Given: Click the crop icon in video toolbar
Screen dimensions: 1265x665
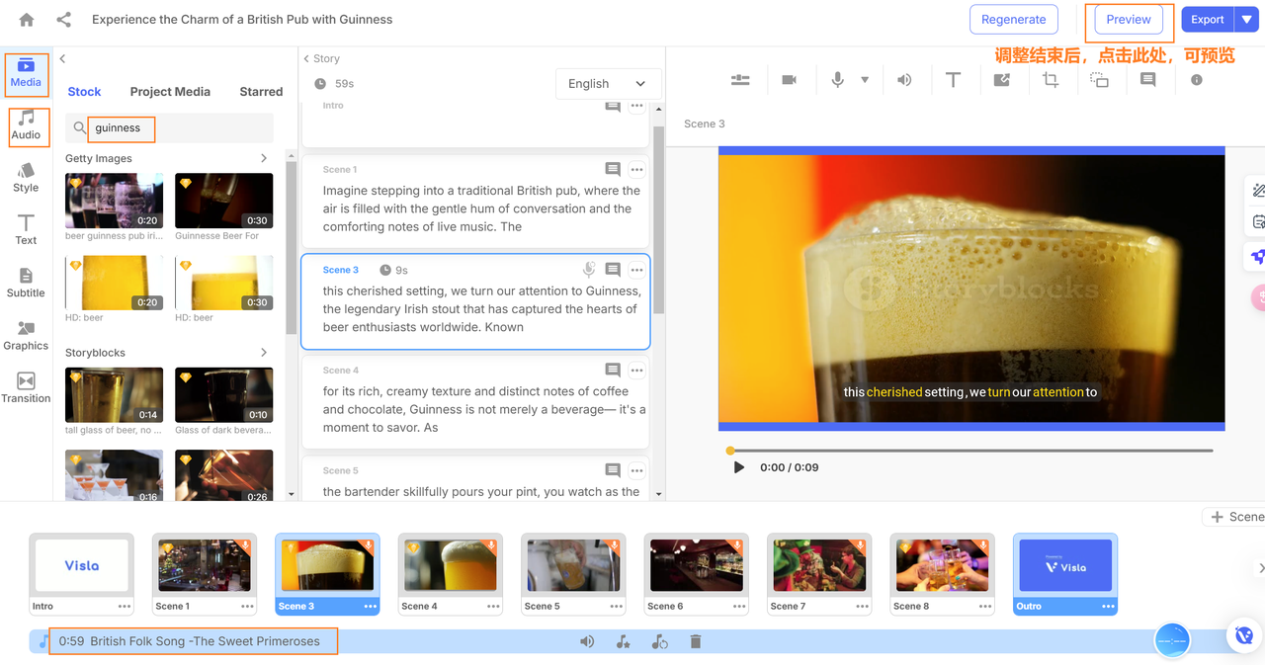Looking at the screenshot, I should pyautogui.click(x=1050, y=80).
